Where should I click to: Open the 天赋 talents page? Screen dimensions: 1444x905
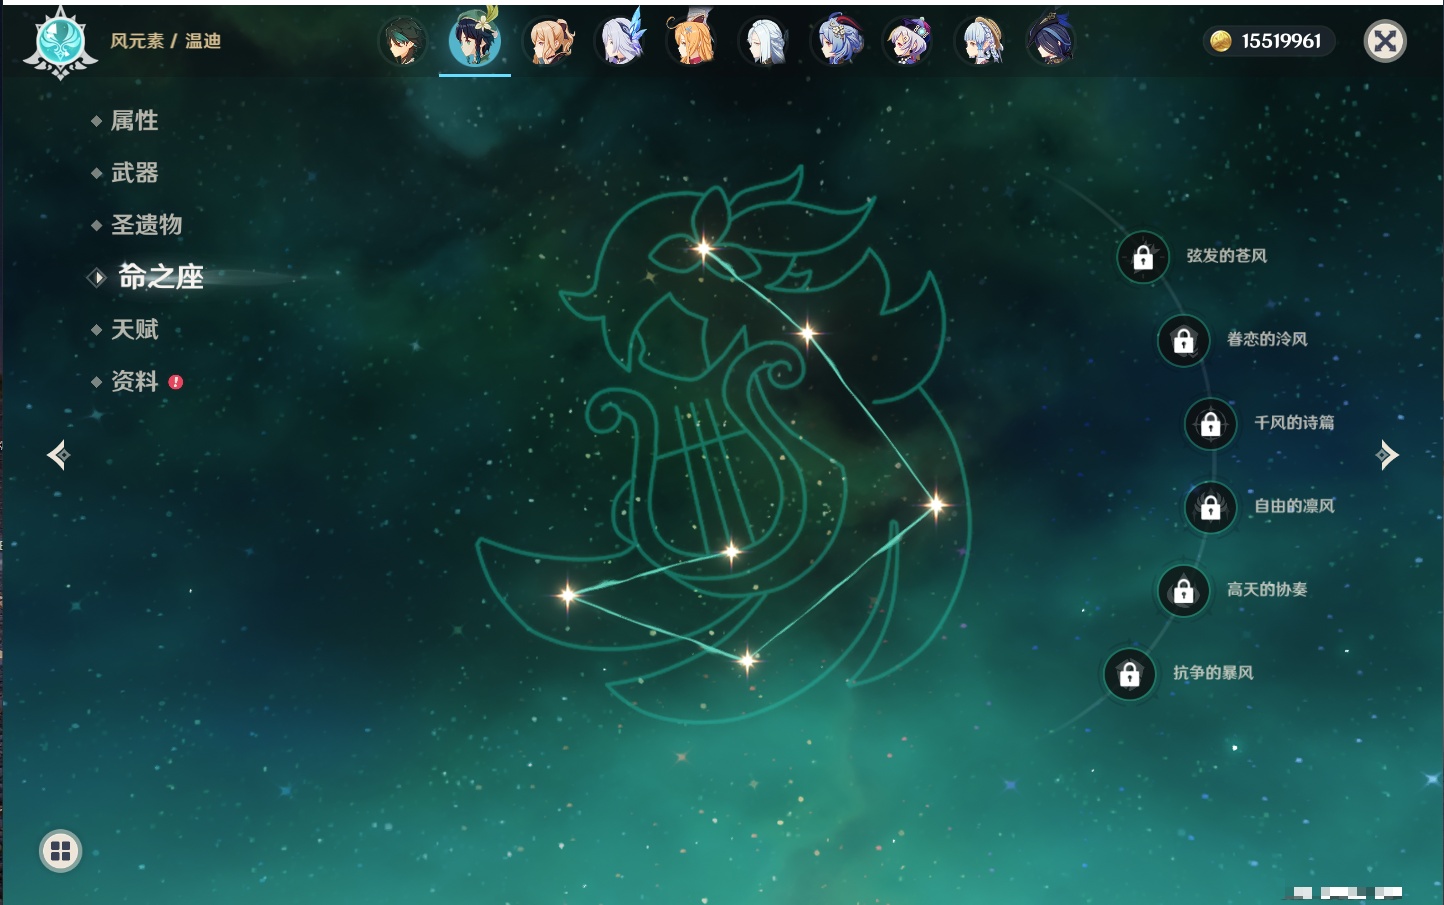[134, 329]
